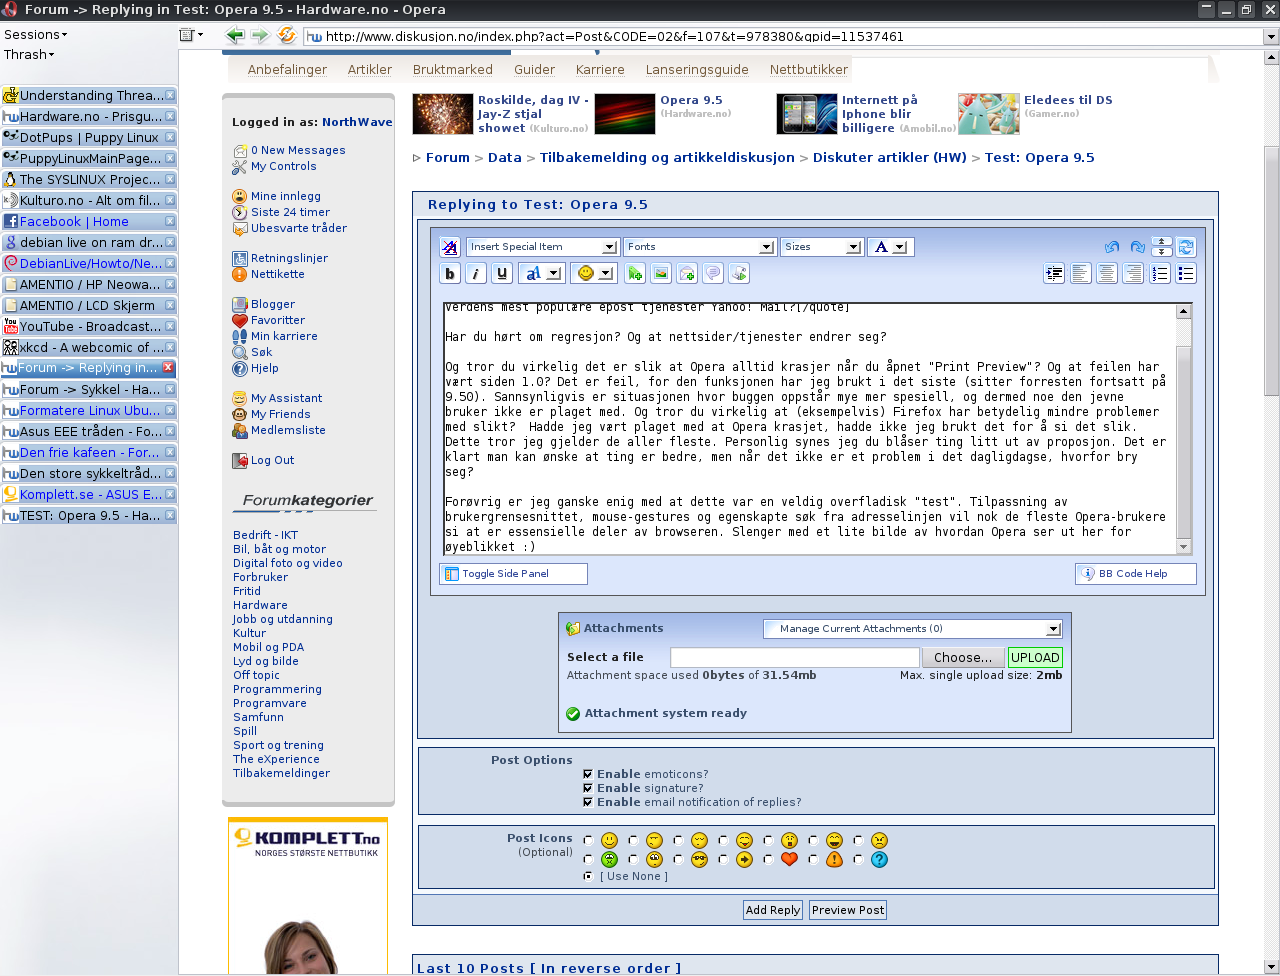Screen dimensions: 1280x976
Task: Click the Choose... file button
Action: tap(963, 657)
